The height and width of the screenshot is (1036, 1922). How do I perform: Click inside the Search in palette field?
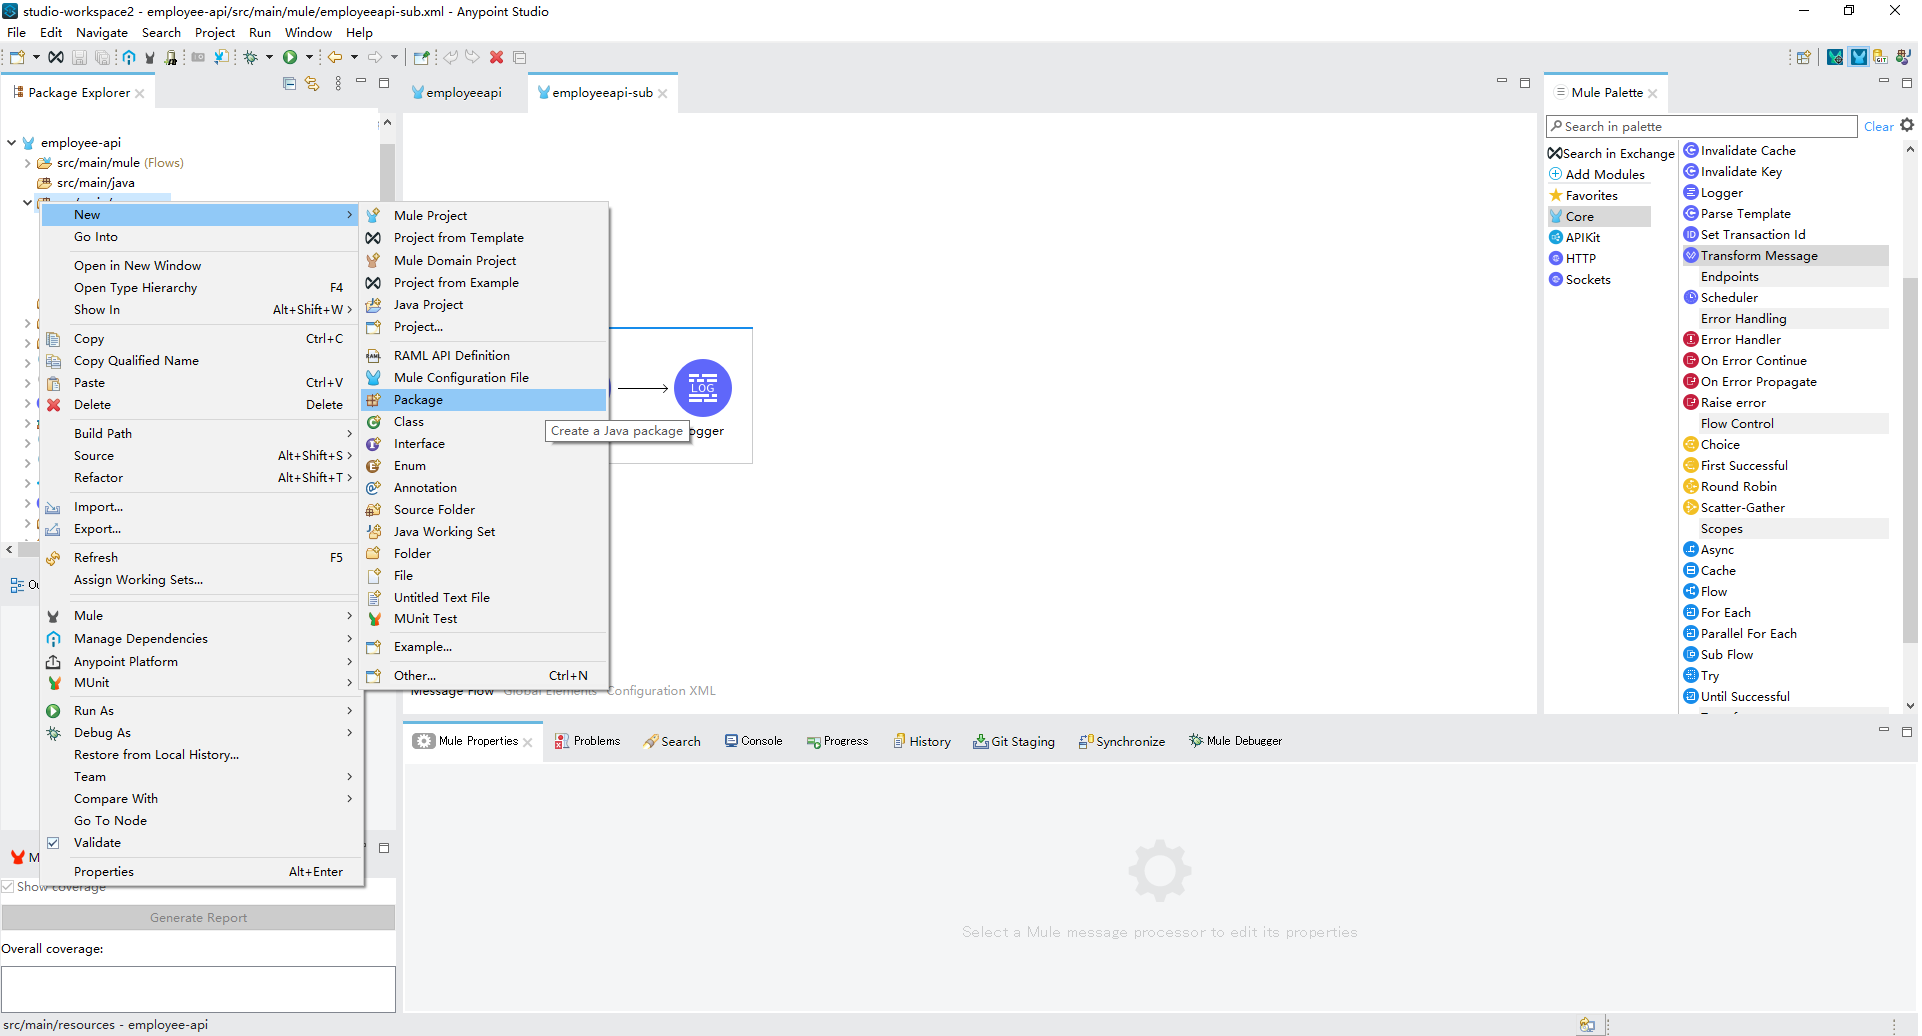point(1700,126)
